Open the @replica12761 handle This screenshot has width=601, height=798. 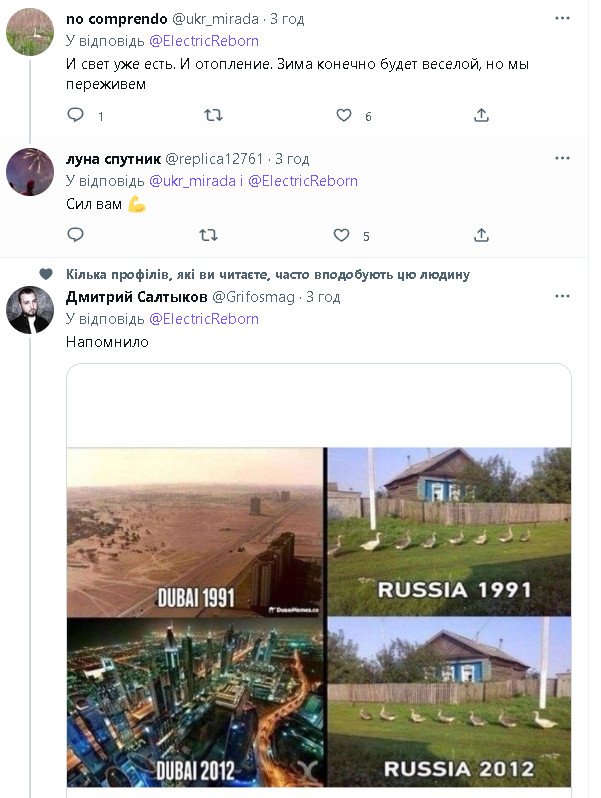[214, 159]
